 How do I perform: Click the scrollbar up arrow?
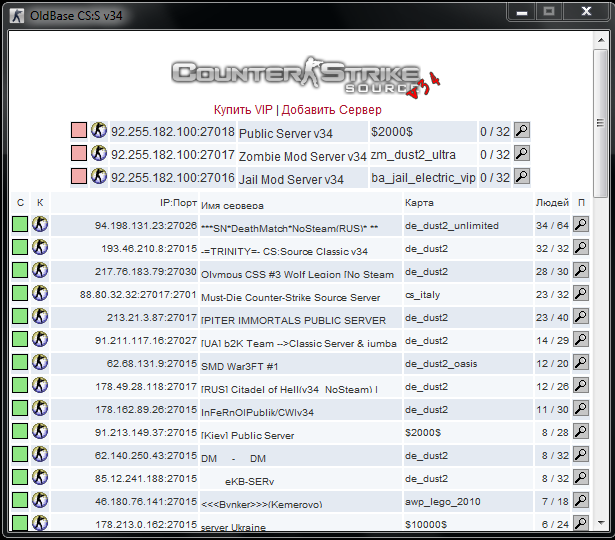click(600, 40)
